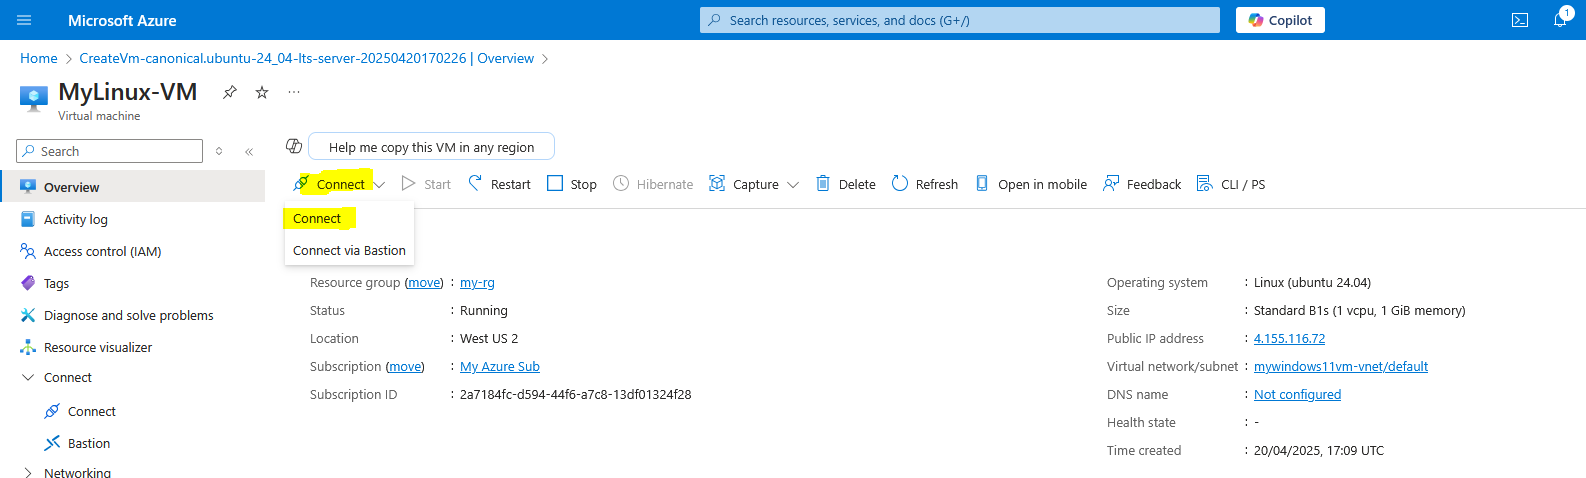Click Open in mobile

1031,184
